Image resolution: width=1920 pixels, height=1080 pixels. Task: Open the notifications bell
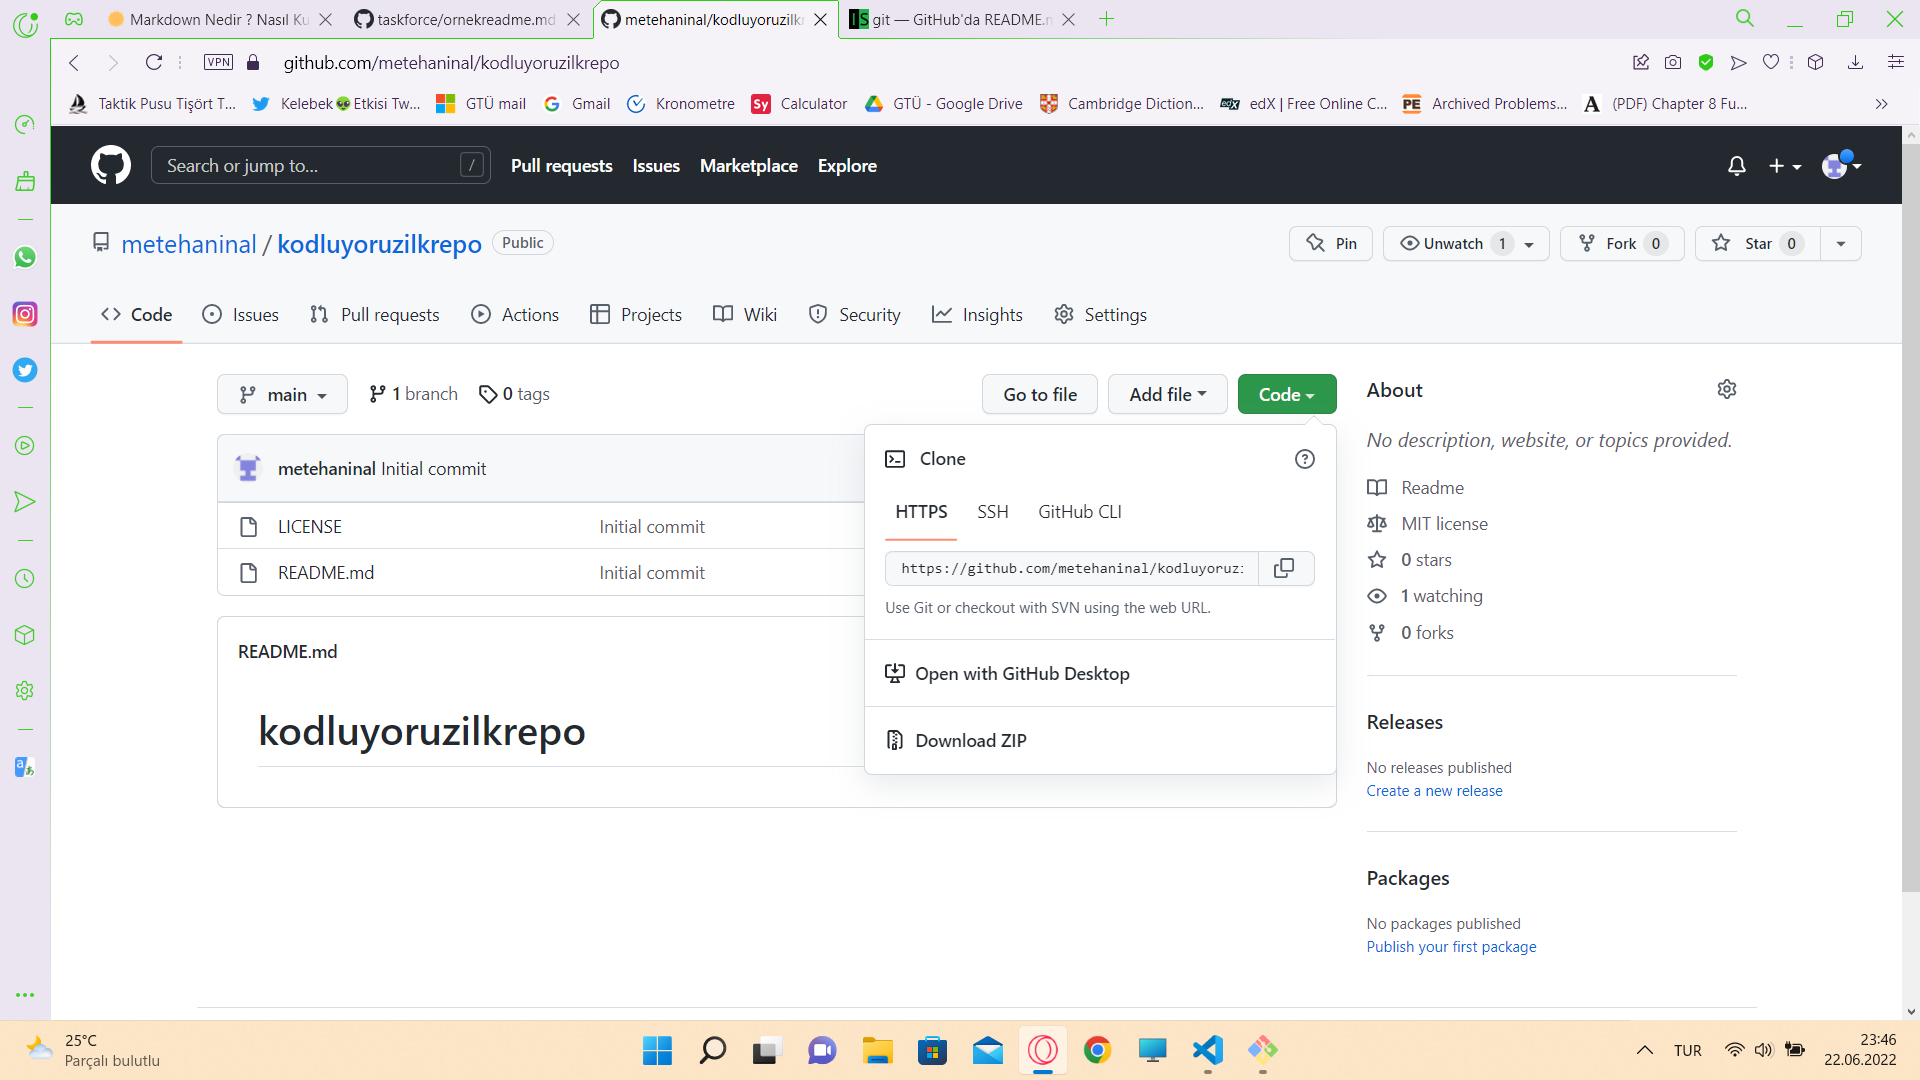(1736, 165)
